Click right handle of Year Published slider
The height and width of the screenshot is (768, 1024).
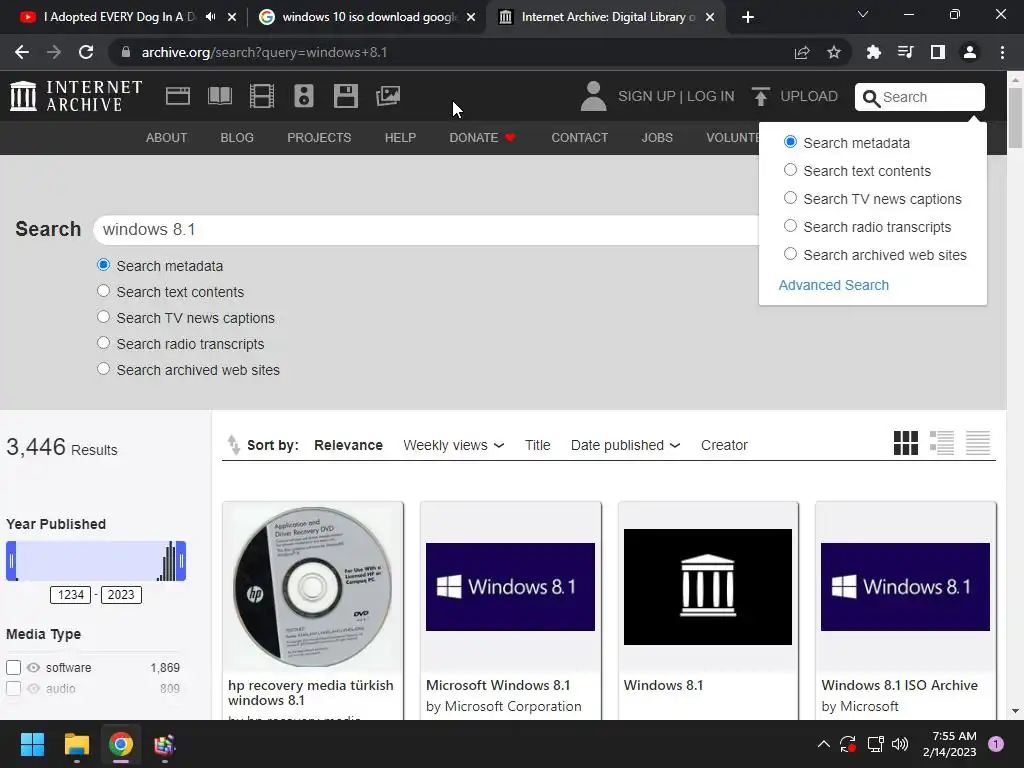point(181,560)
